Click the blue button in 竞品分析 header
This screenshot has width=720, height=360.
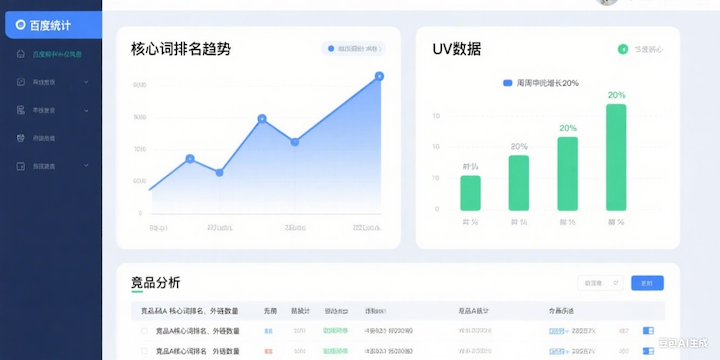pyautogui.click(x=647, y=283)
